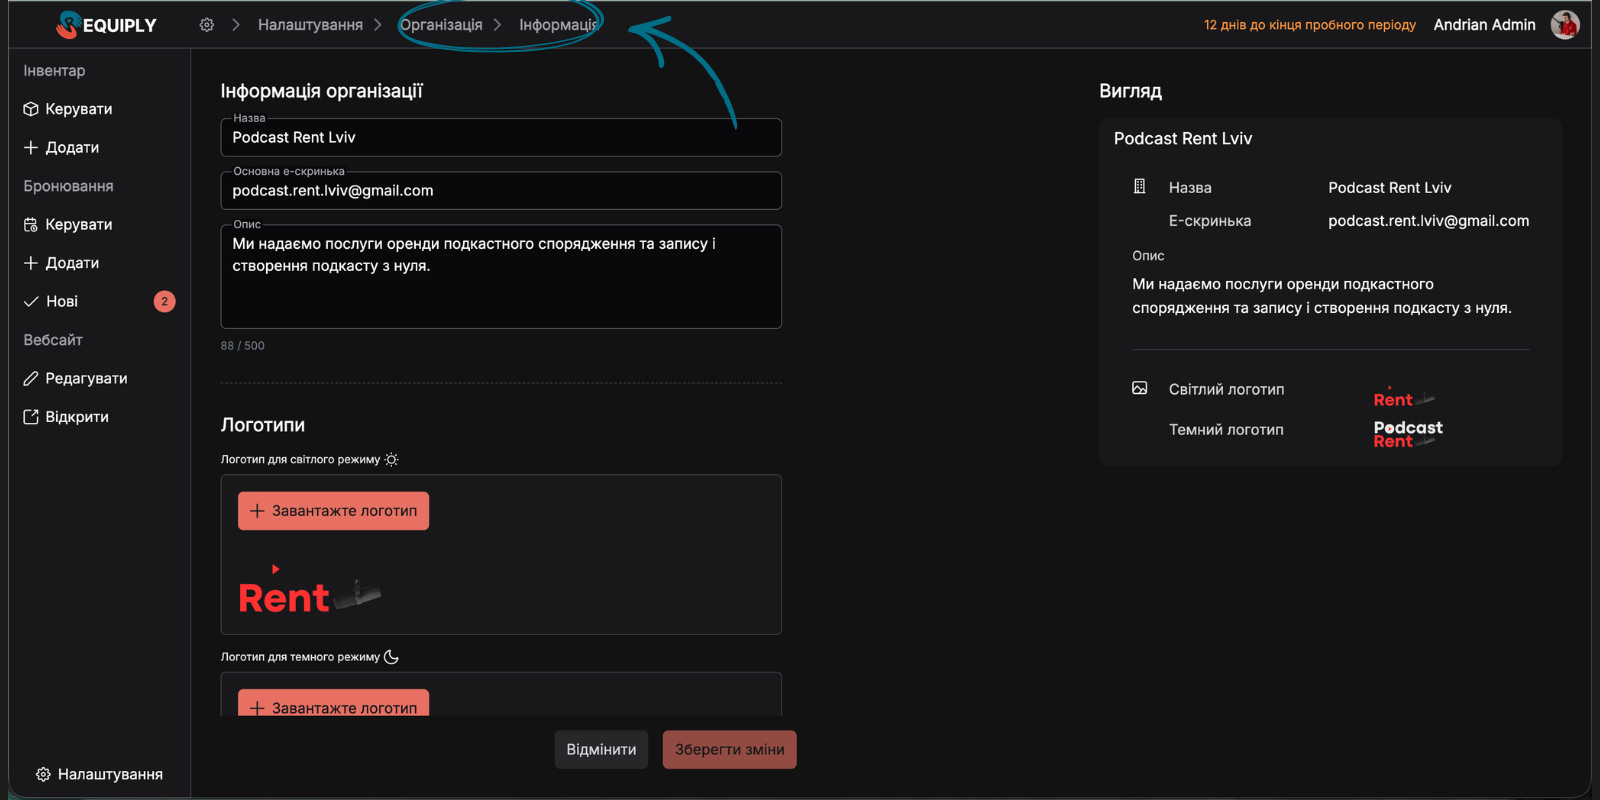Image resolution: width=1600 pixels, height=800 pixels.
Task: Click the preview email podcast.rent.lviv@gmail.com
Action: 1428,221
